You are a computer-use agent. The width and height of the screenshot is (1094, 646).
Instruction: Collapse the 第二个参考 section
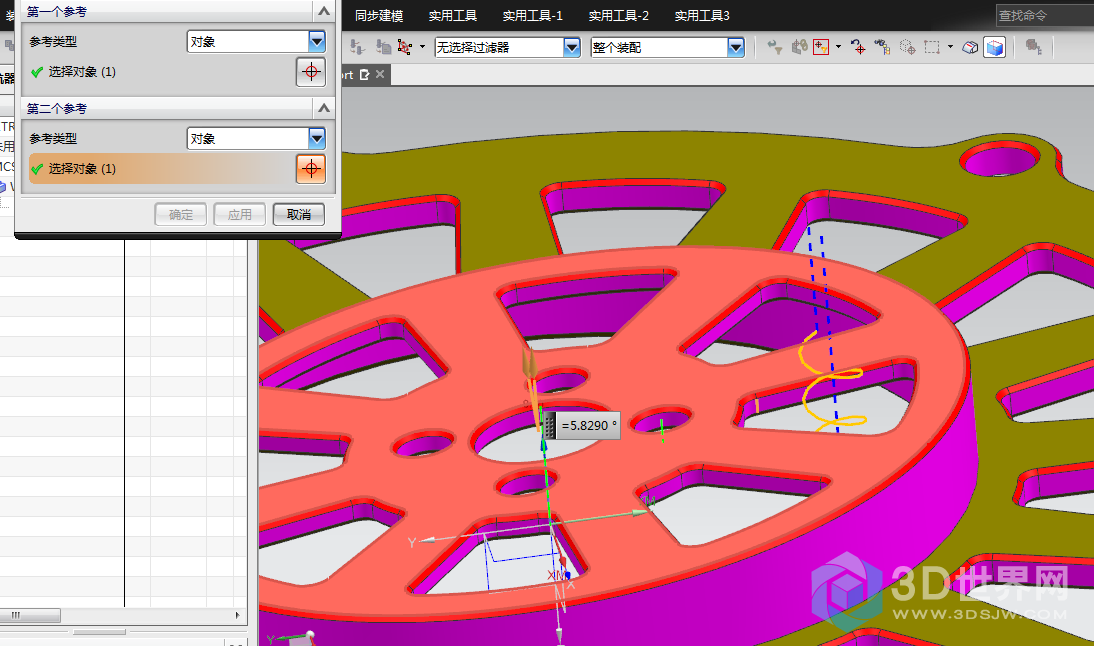click(x=324, y=108)
